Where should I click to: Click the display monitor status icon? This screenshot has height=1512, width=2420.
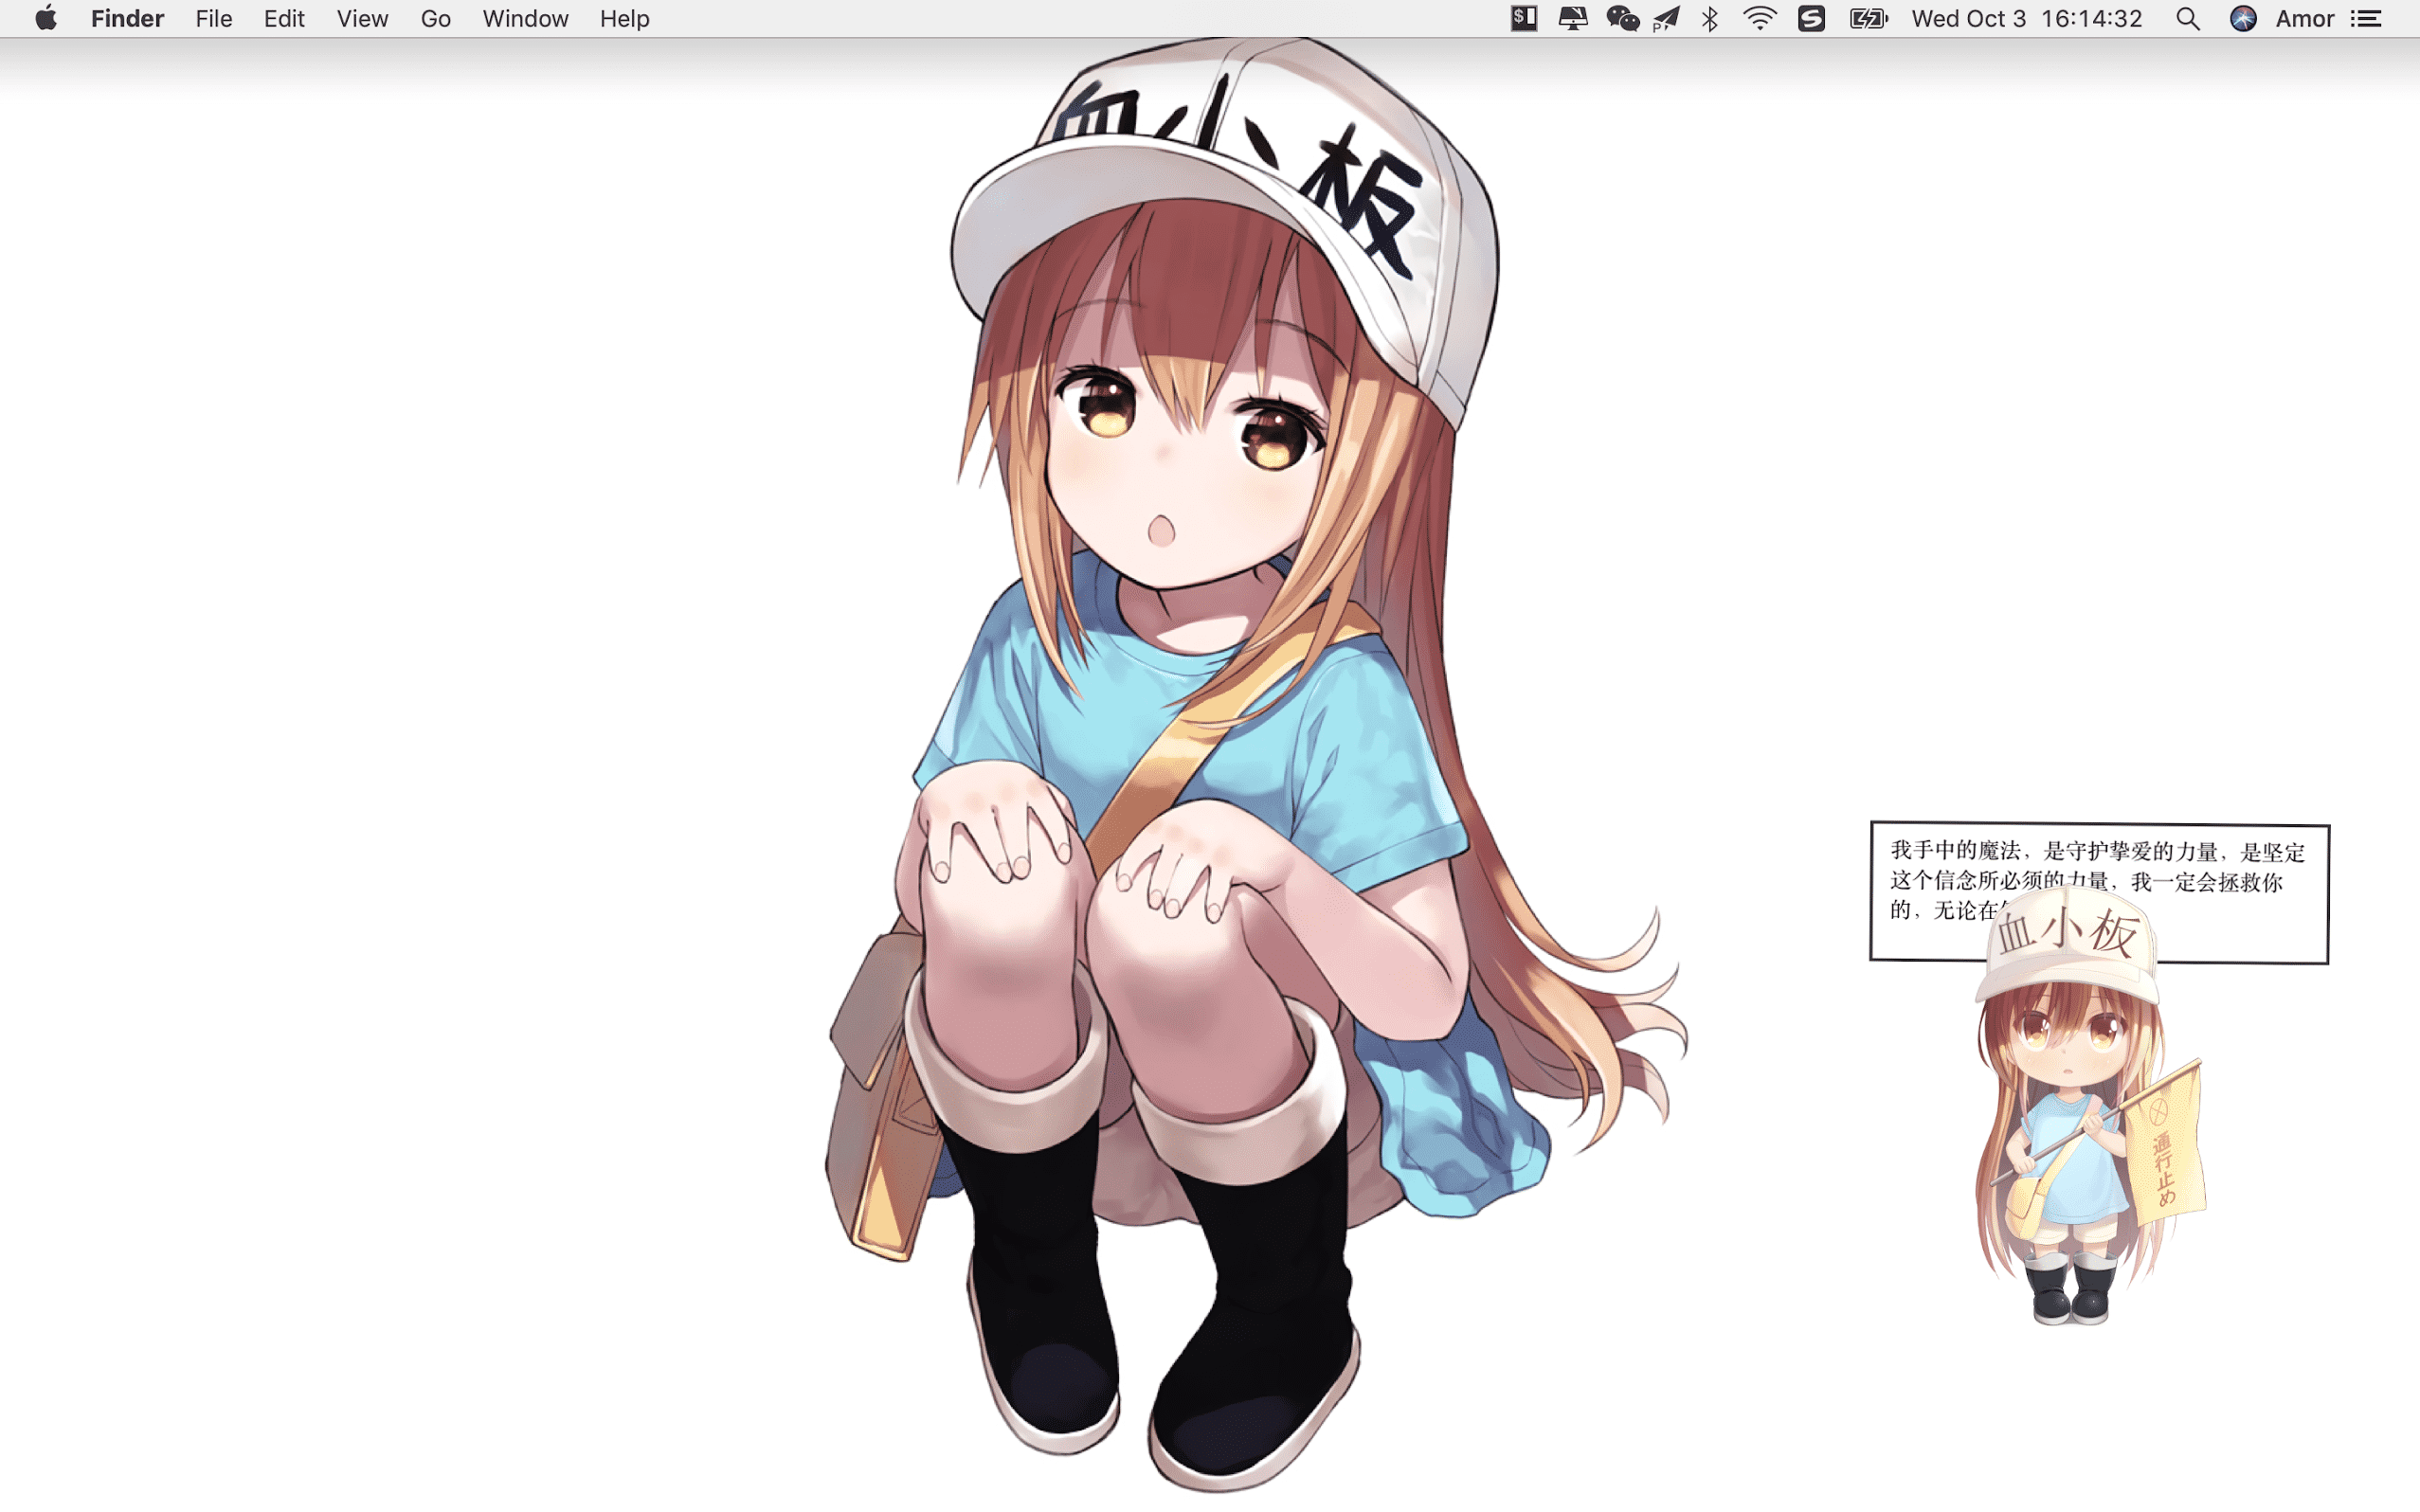(1573, 18)
